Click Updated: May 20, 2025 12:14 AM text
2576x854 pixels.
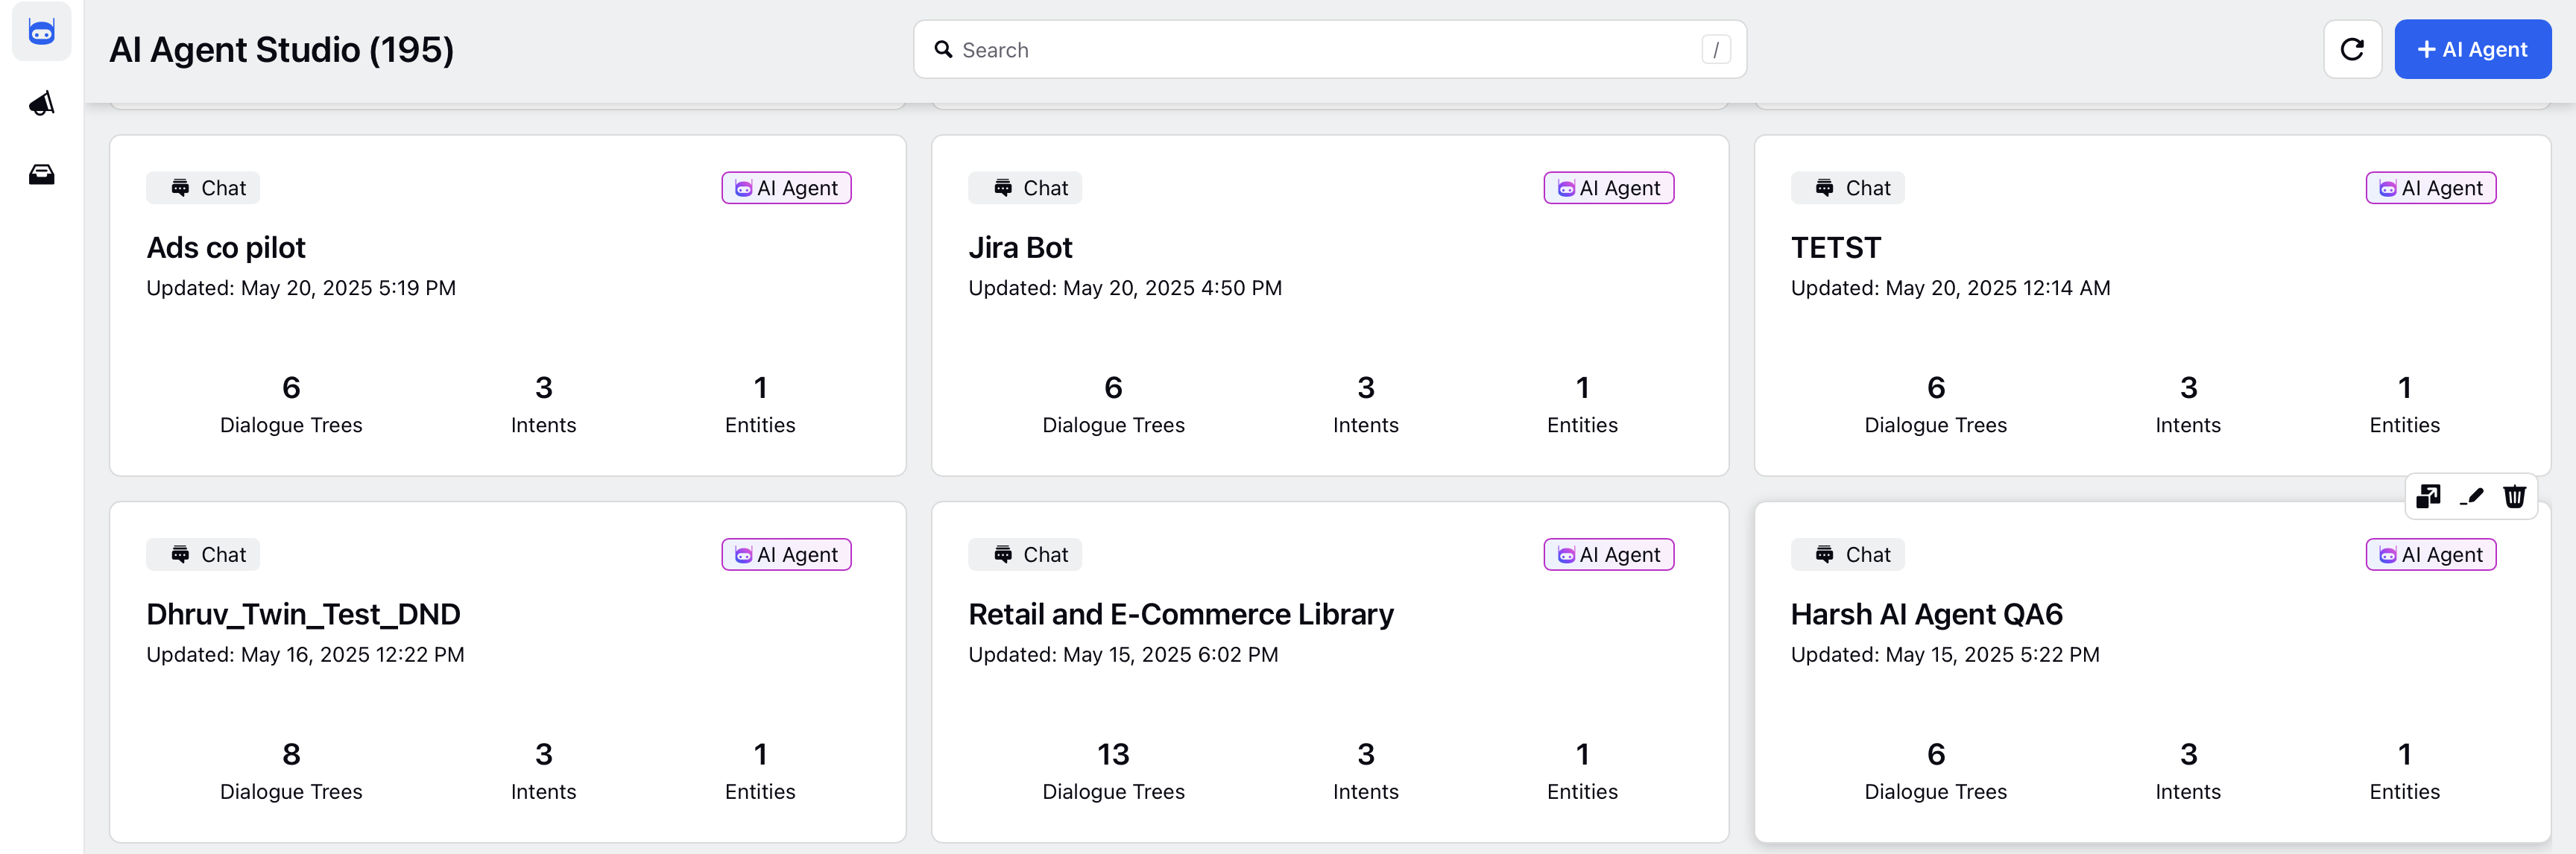(x=1950, y=288)
